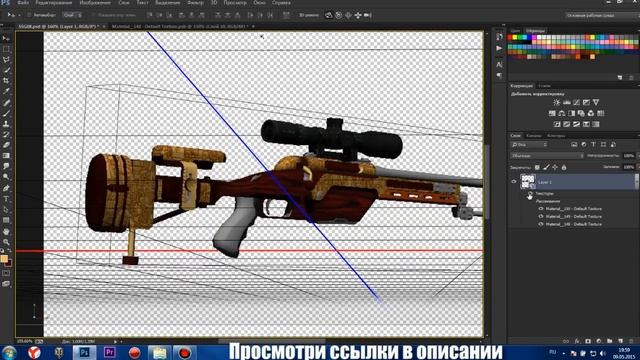
Task: Select the Move tool in toolbox
Action: [6, 38]
